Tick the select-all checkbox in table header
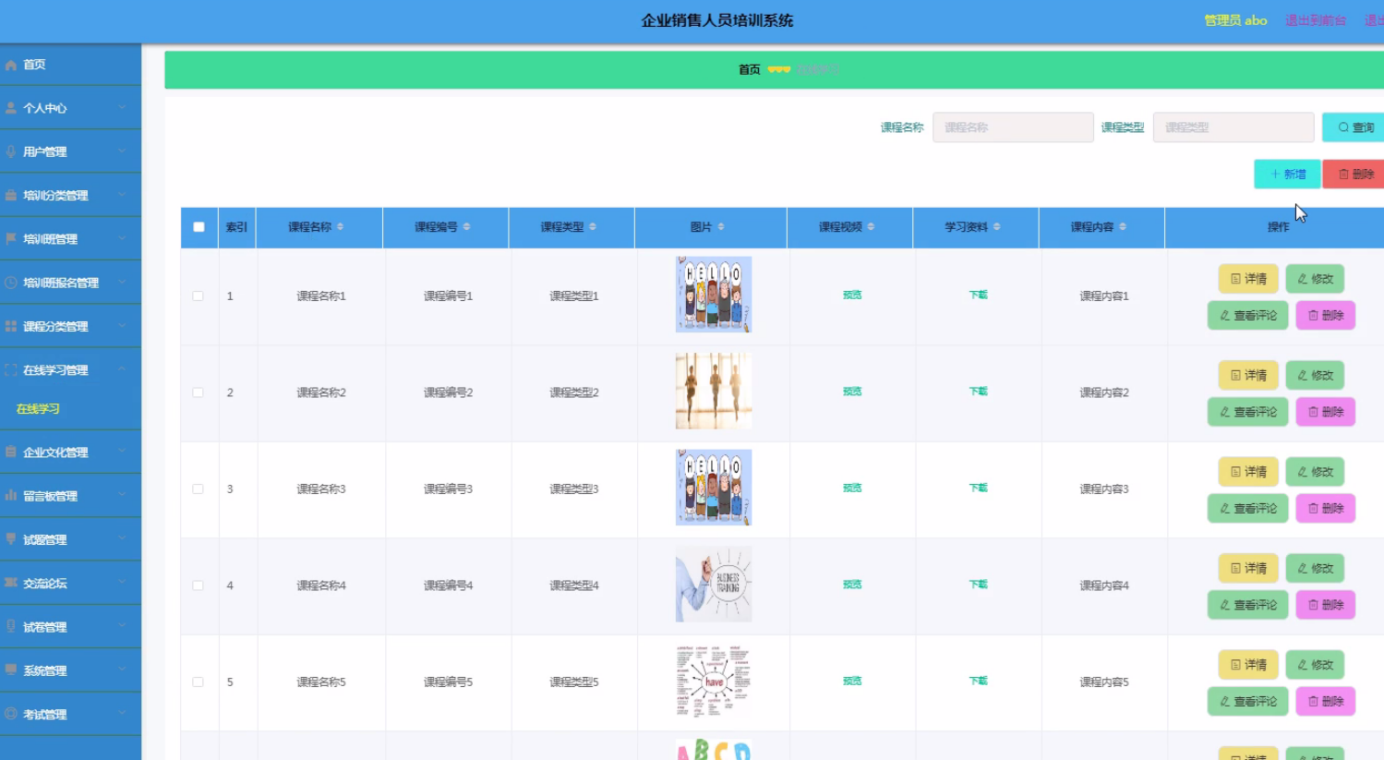This screenshot has width=1384, height=760. [199, 227]
